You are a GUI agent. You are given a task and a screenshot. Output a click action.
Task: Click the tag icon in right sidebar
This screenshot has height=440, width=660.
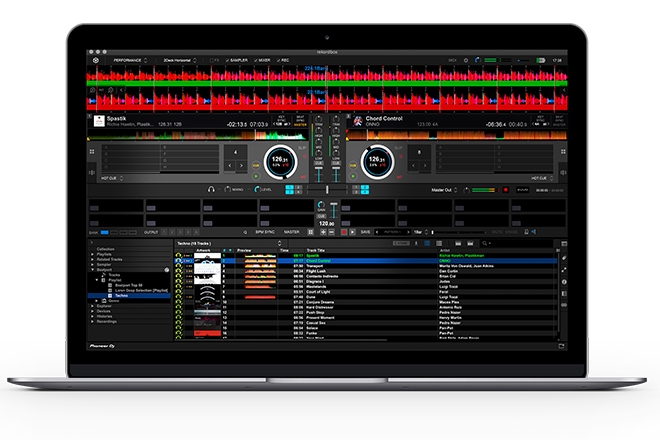[x=564, y=258]
